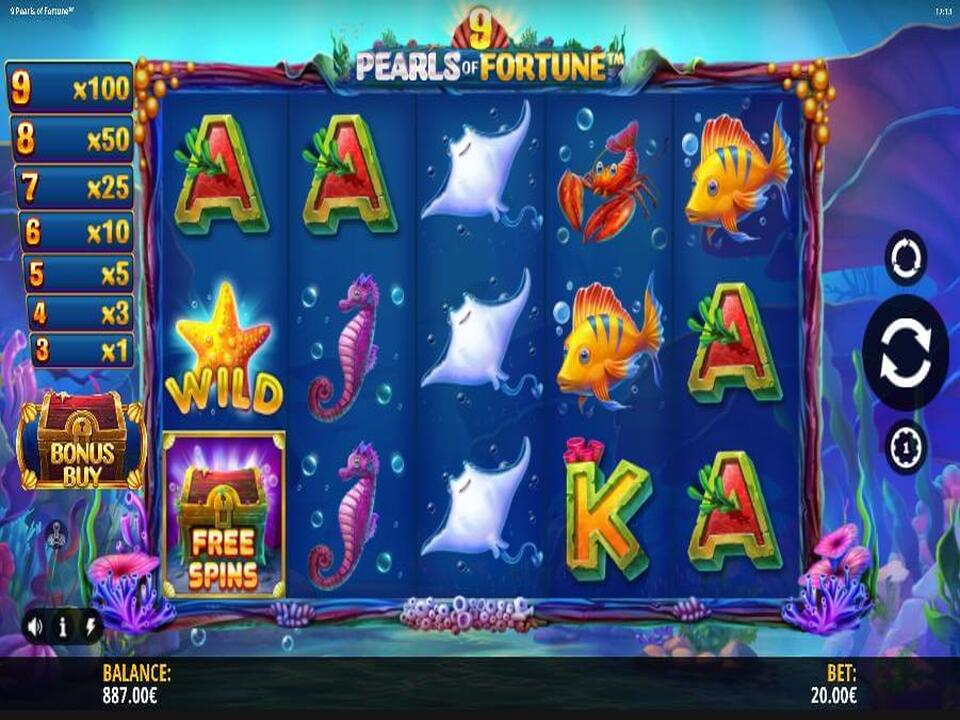Click the bet amount 20.00€
Image resolution: width=960 pixels, height=720 pixels.
[834, 696]
